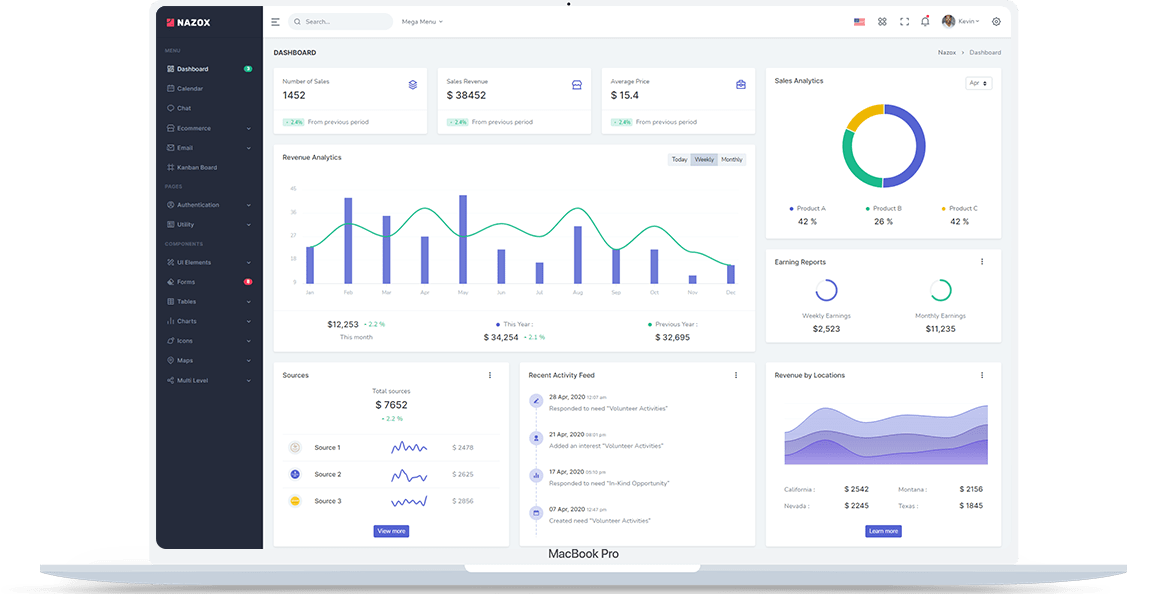Click the Source 2 icon
The width and height of the screenshot is (1175, 594).
(295, 474)
